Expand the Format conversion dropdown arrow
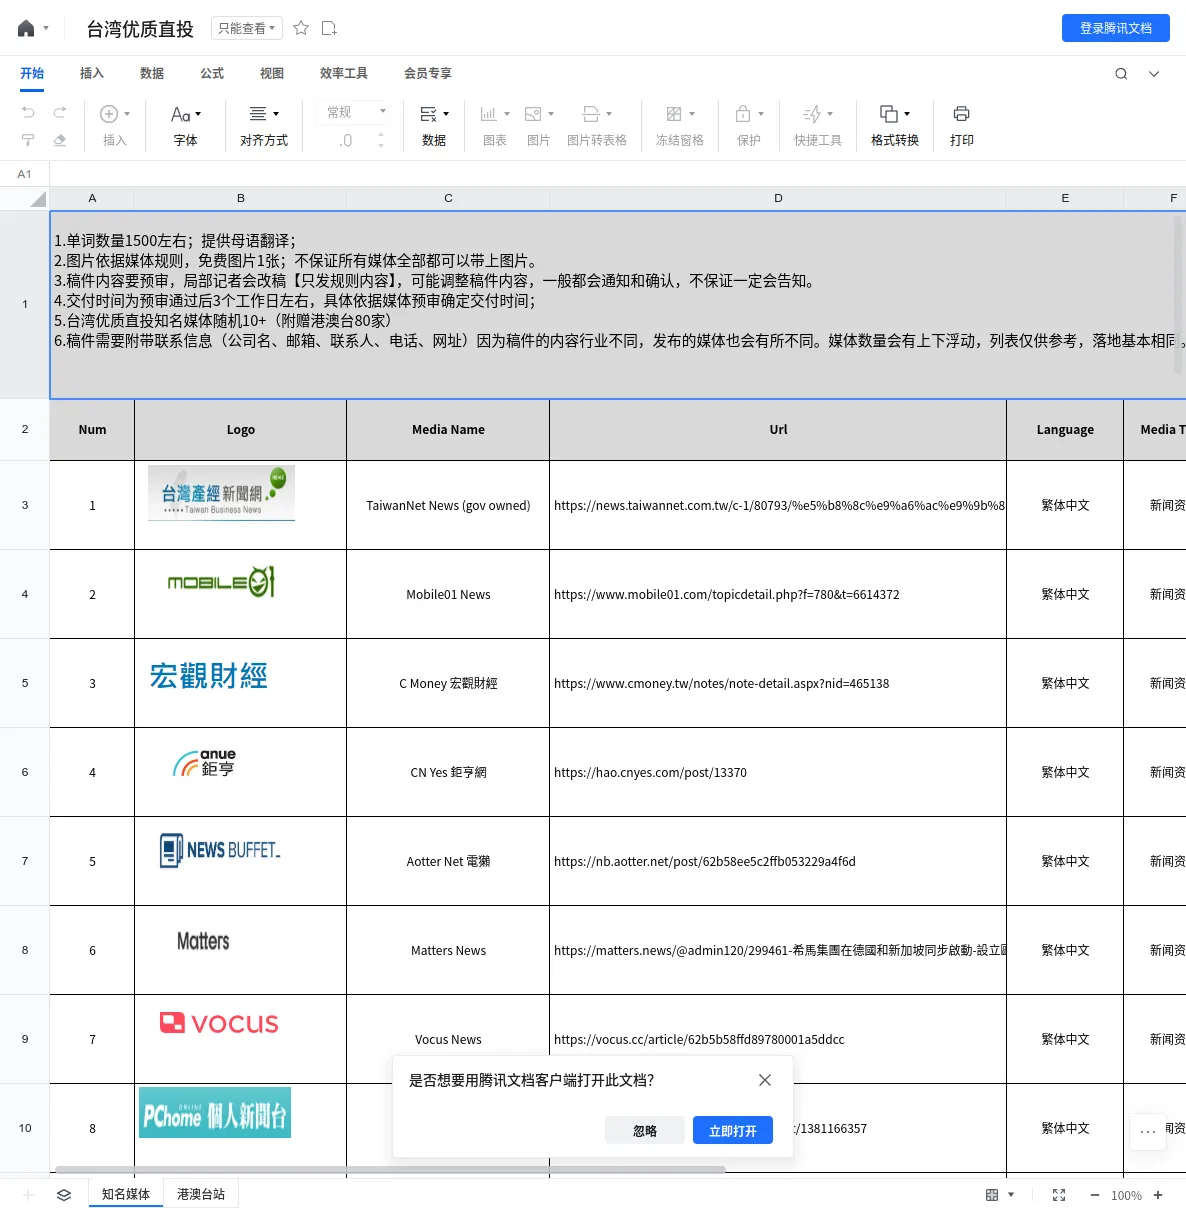 (907, 114)
